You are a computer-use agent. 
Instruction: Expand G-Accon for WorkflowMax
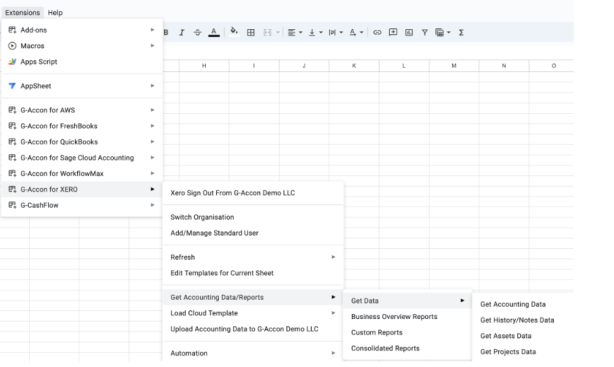[82, 174]
